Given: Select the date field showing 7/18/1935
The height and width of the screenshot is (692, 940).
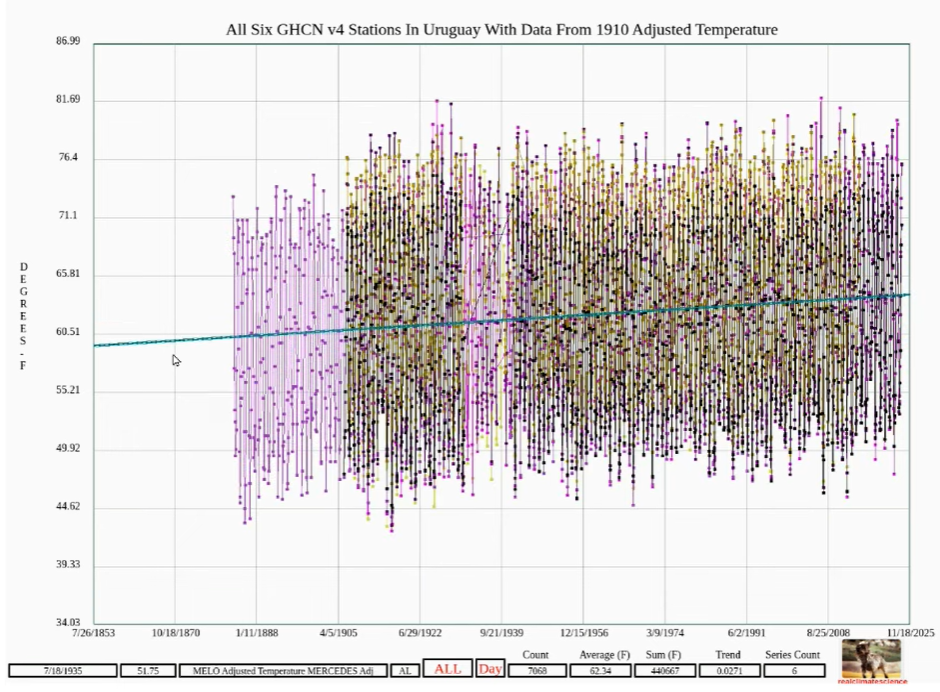Looking at the screenshot, I should click(x=63, y=670).
